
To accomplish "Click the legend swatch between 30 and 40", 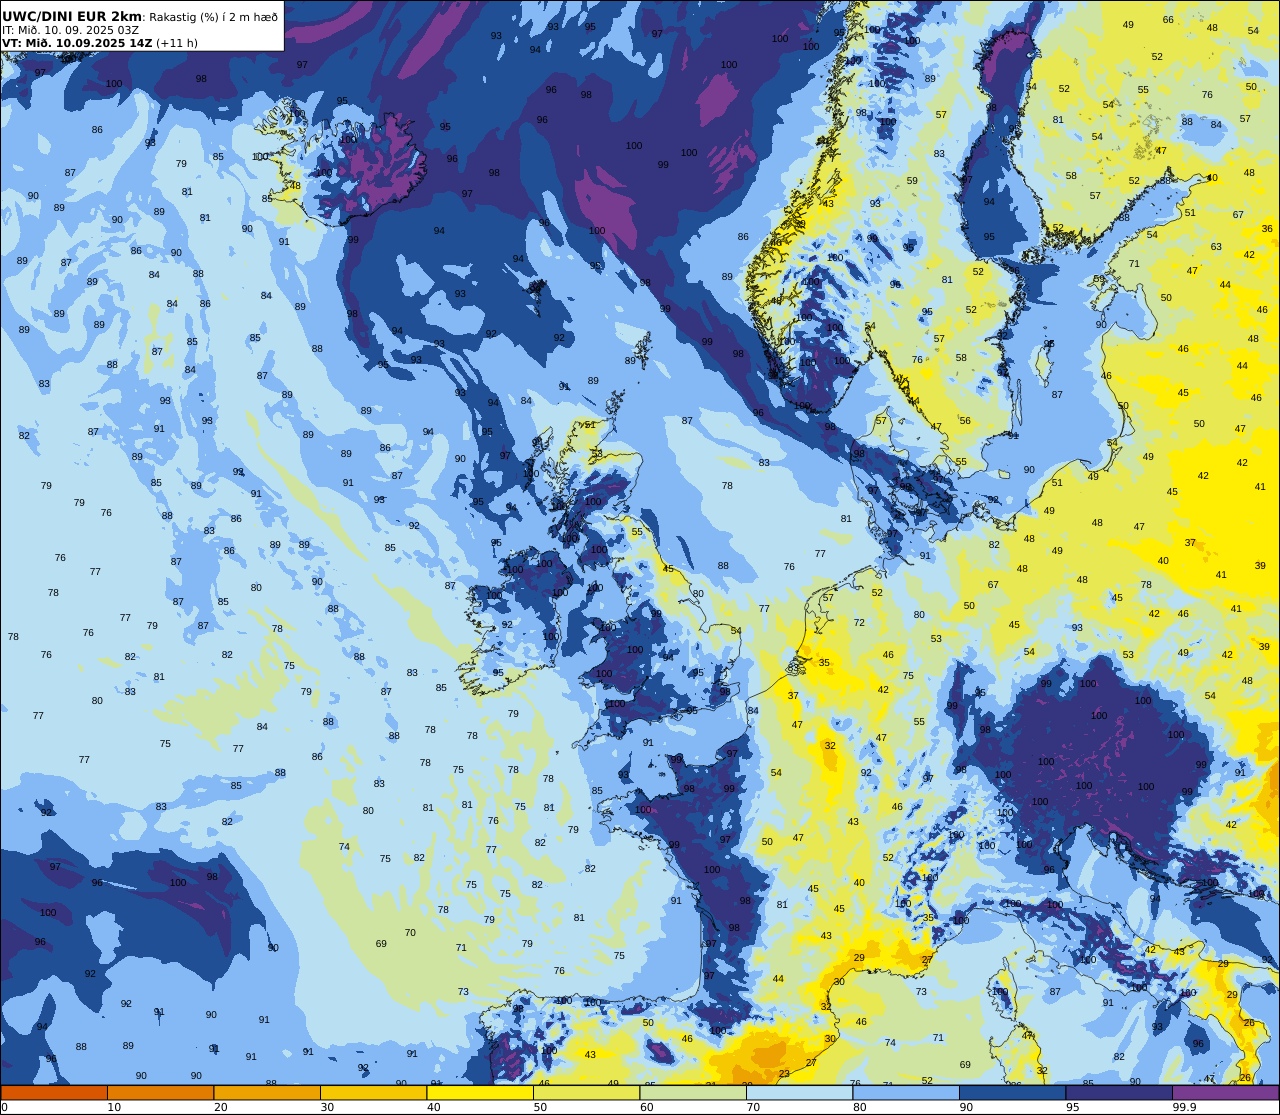I will tap(373, 1093).
